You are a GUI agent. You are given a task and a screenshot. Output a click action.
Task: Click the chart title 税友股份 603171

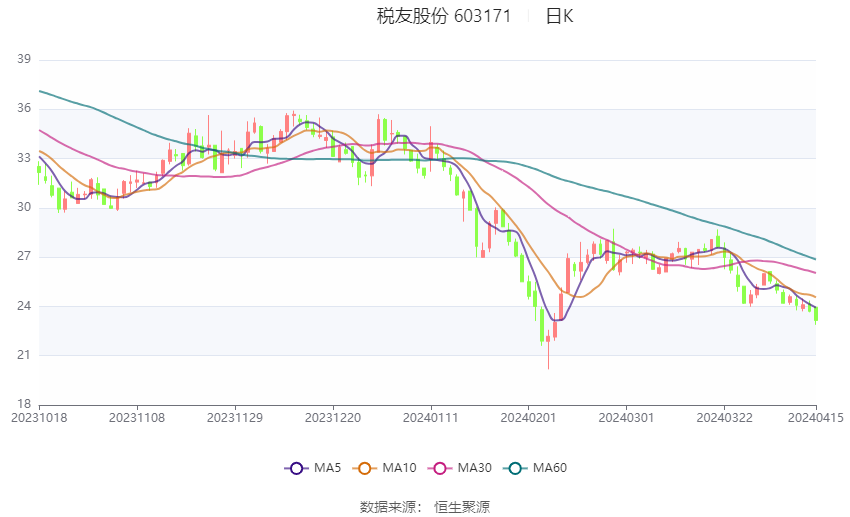tap(444, 16)
